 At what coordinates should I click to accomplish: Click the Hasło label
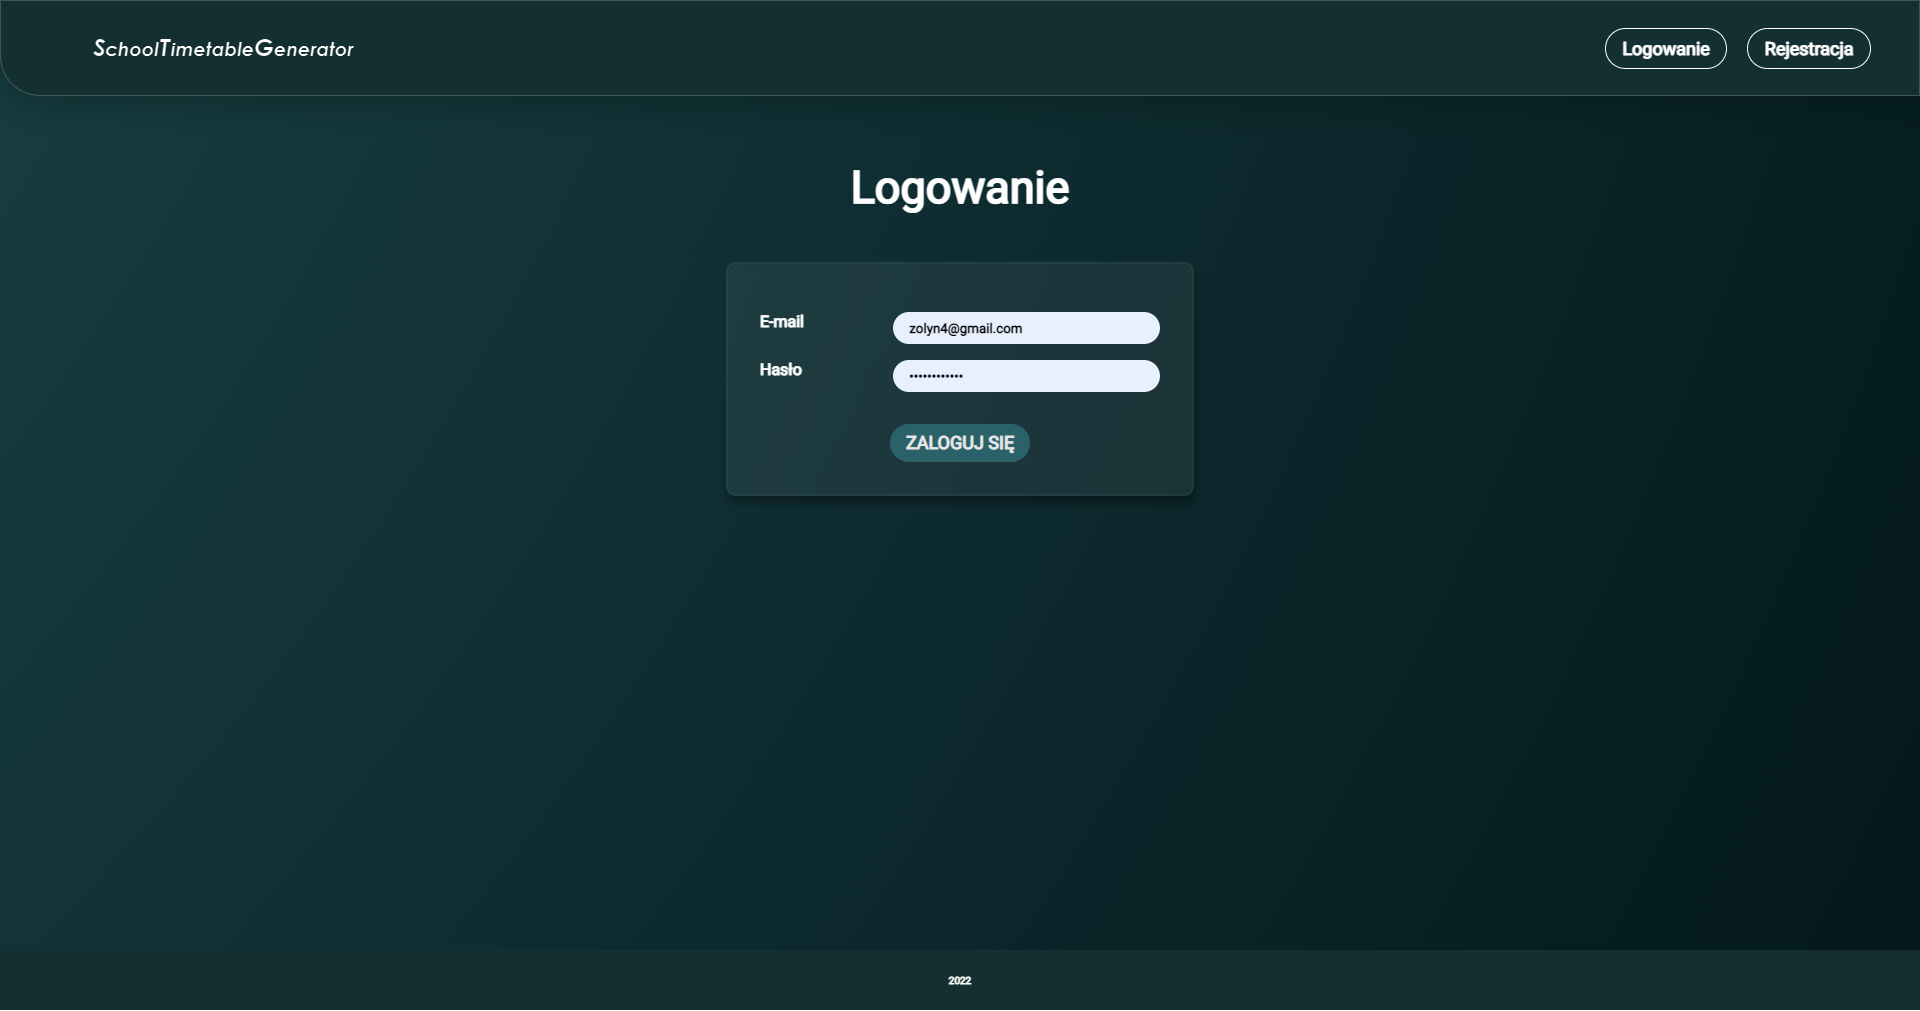780,369
